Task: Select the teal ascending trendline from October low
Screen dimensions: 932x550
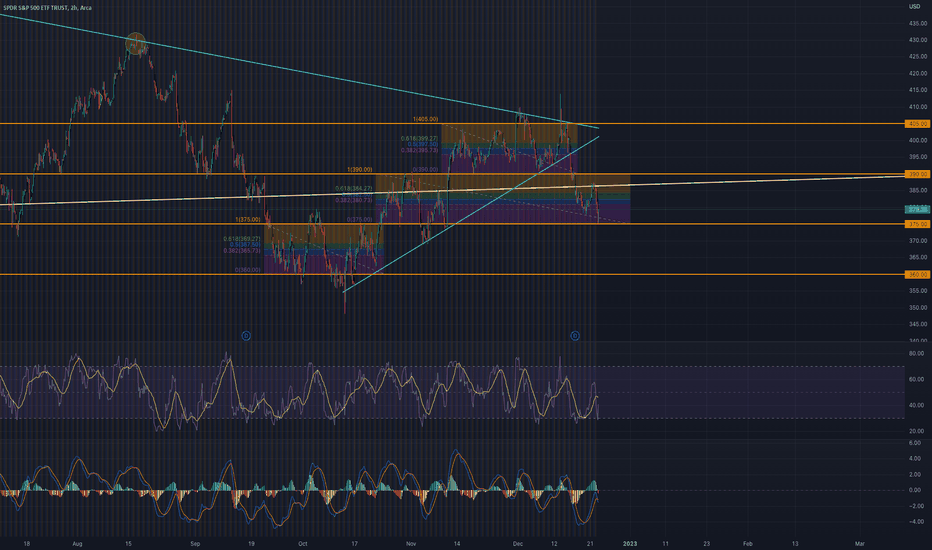Action: 471,214
